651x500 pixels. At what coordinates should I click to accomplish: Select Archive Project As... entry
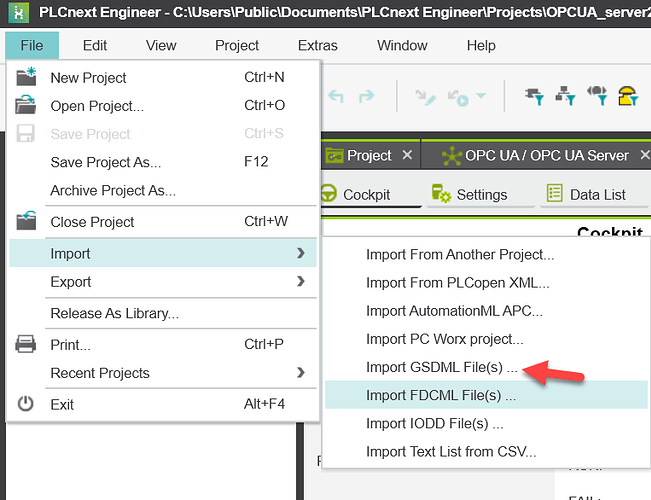[163, 190]
